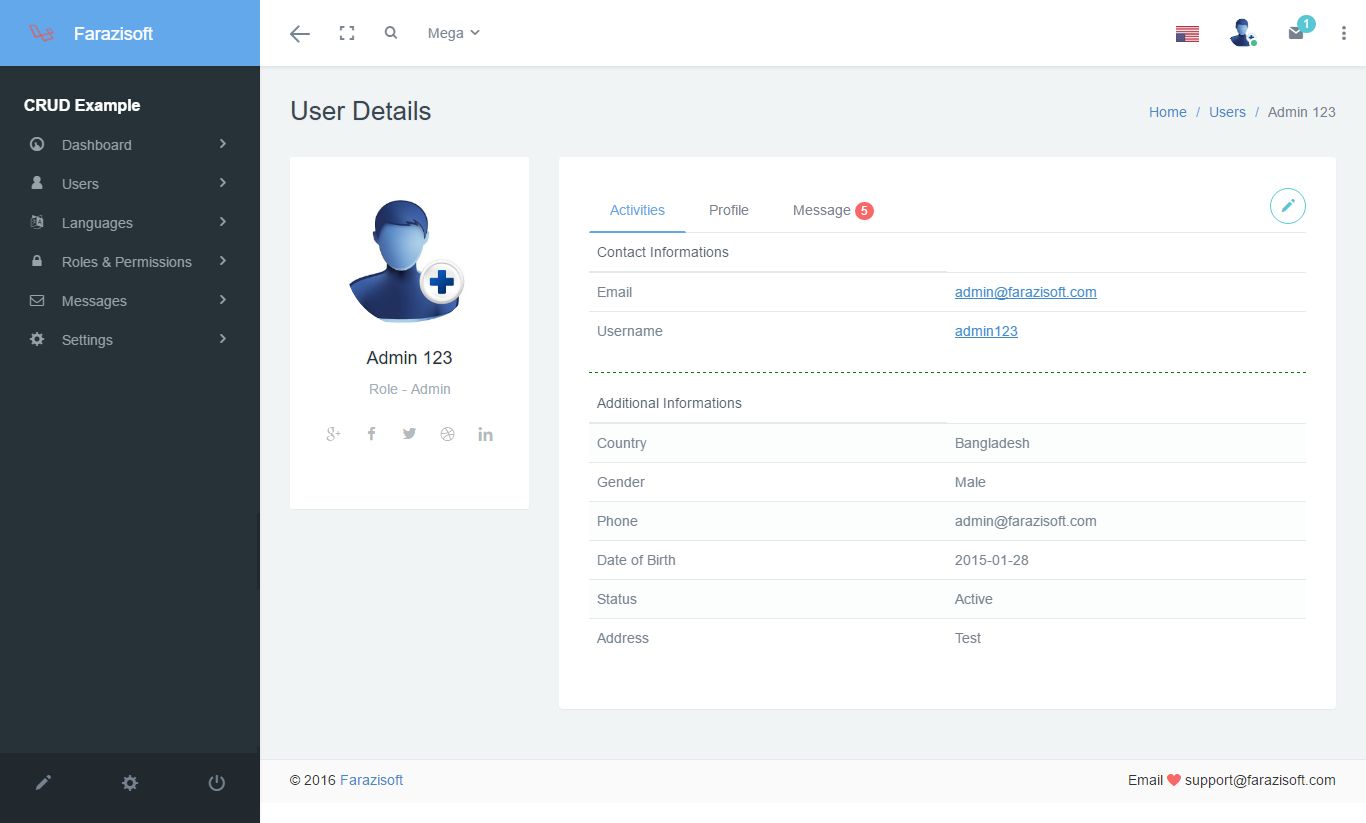Expand the Users menu chevron

tap(223, 183)
